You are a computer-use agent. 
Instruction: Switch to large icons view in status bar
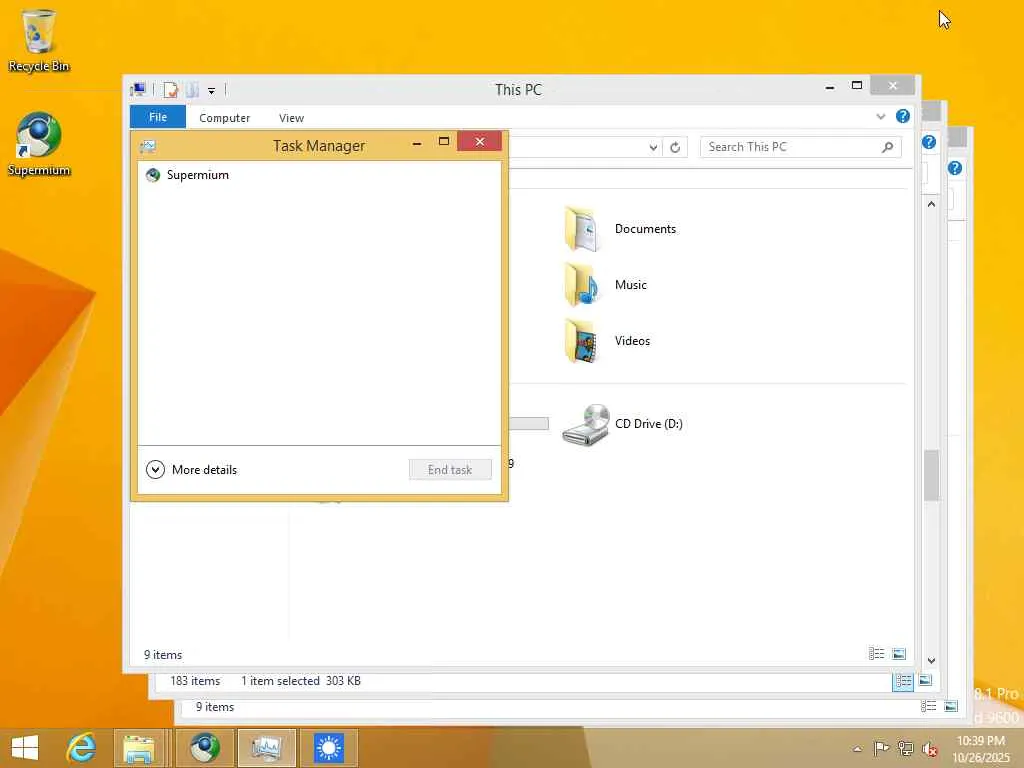[899, 654]
